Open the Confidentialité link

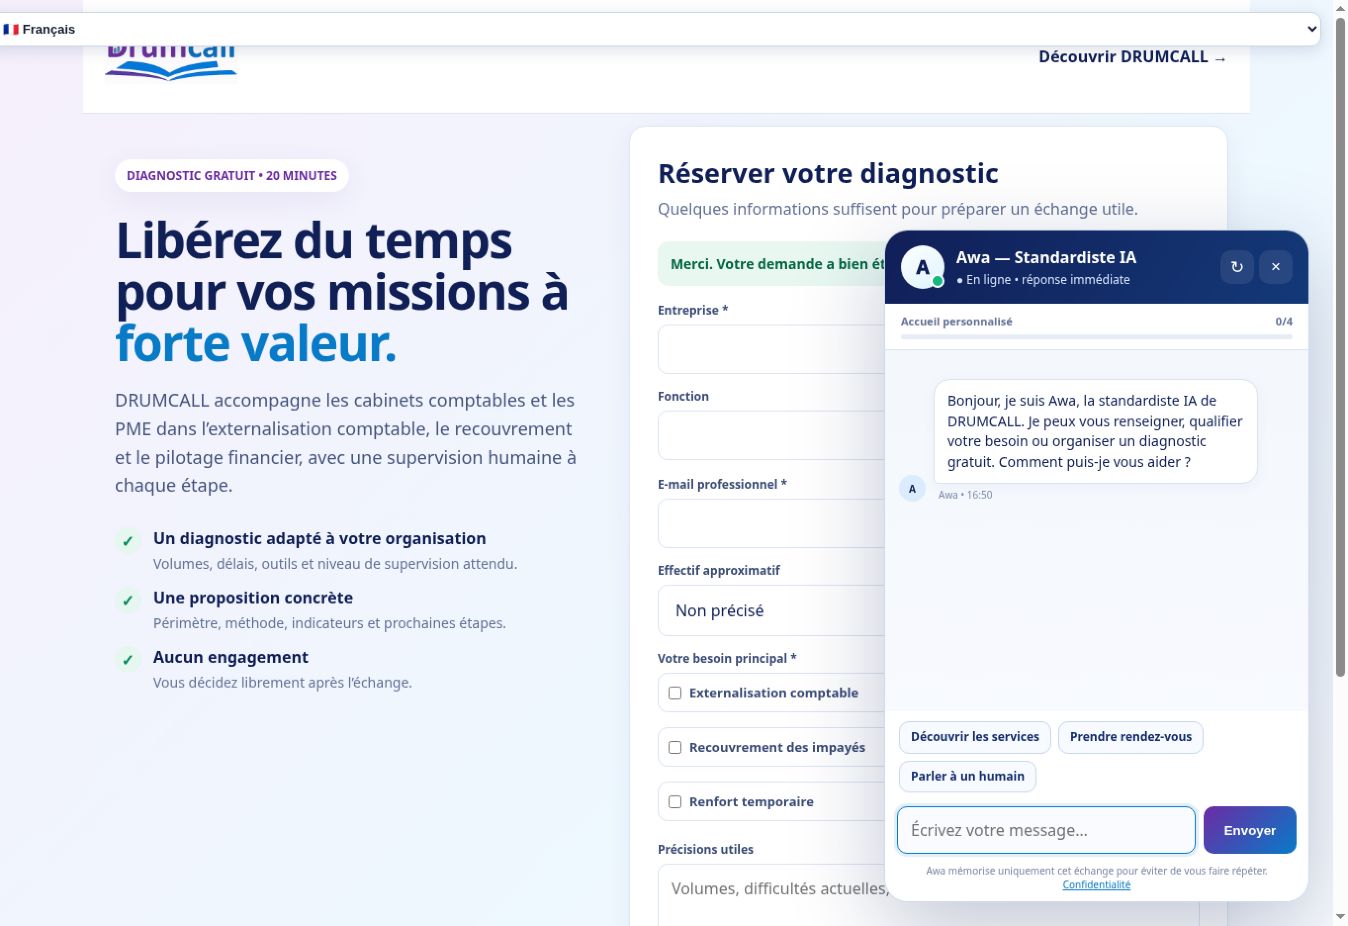[1096, 885]
